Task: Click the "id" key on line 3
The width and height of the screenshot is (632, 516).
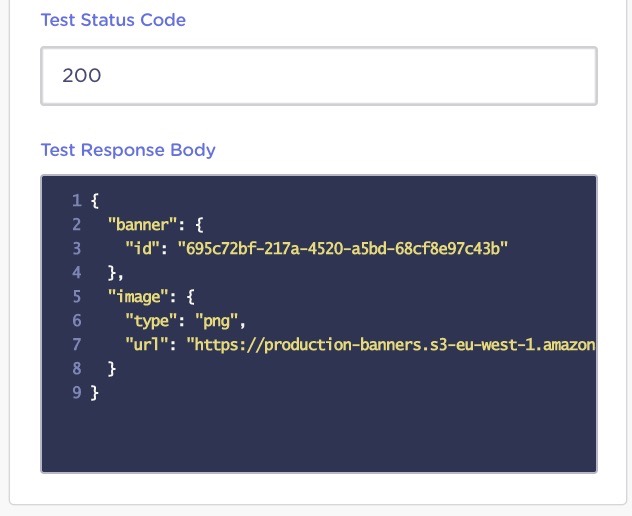Action: [142, 249]
